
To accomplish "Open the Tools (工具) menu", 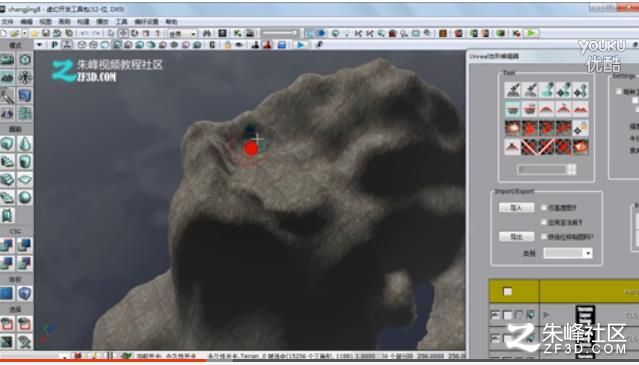I will [121, 22].
